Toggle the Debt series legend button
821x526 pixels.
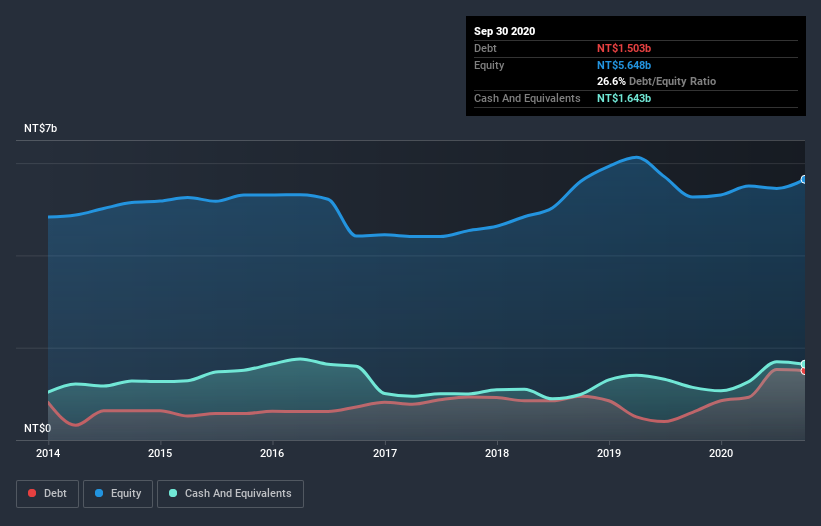tap(48, 494)
